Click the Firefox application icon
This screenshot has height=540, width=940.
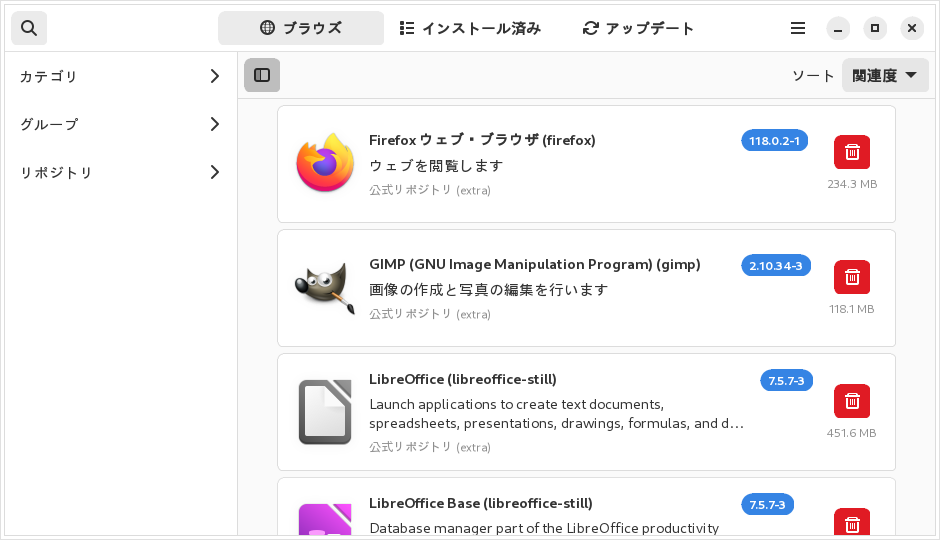[325, 163]
